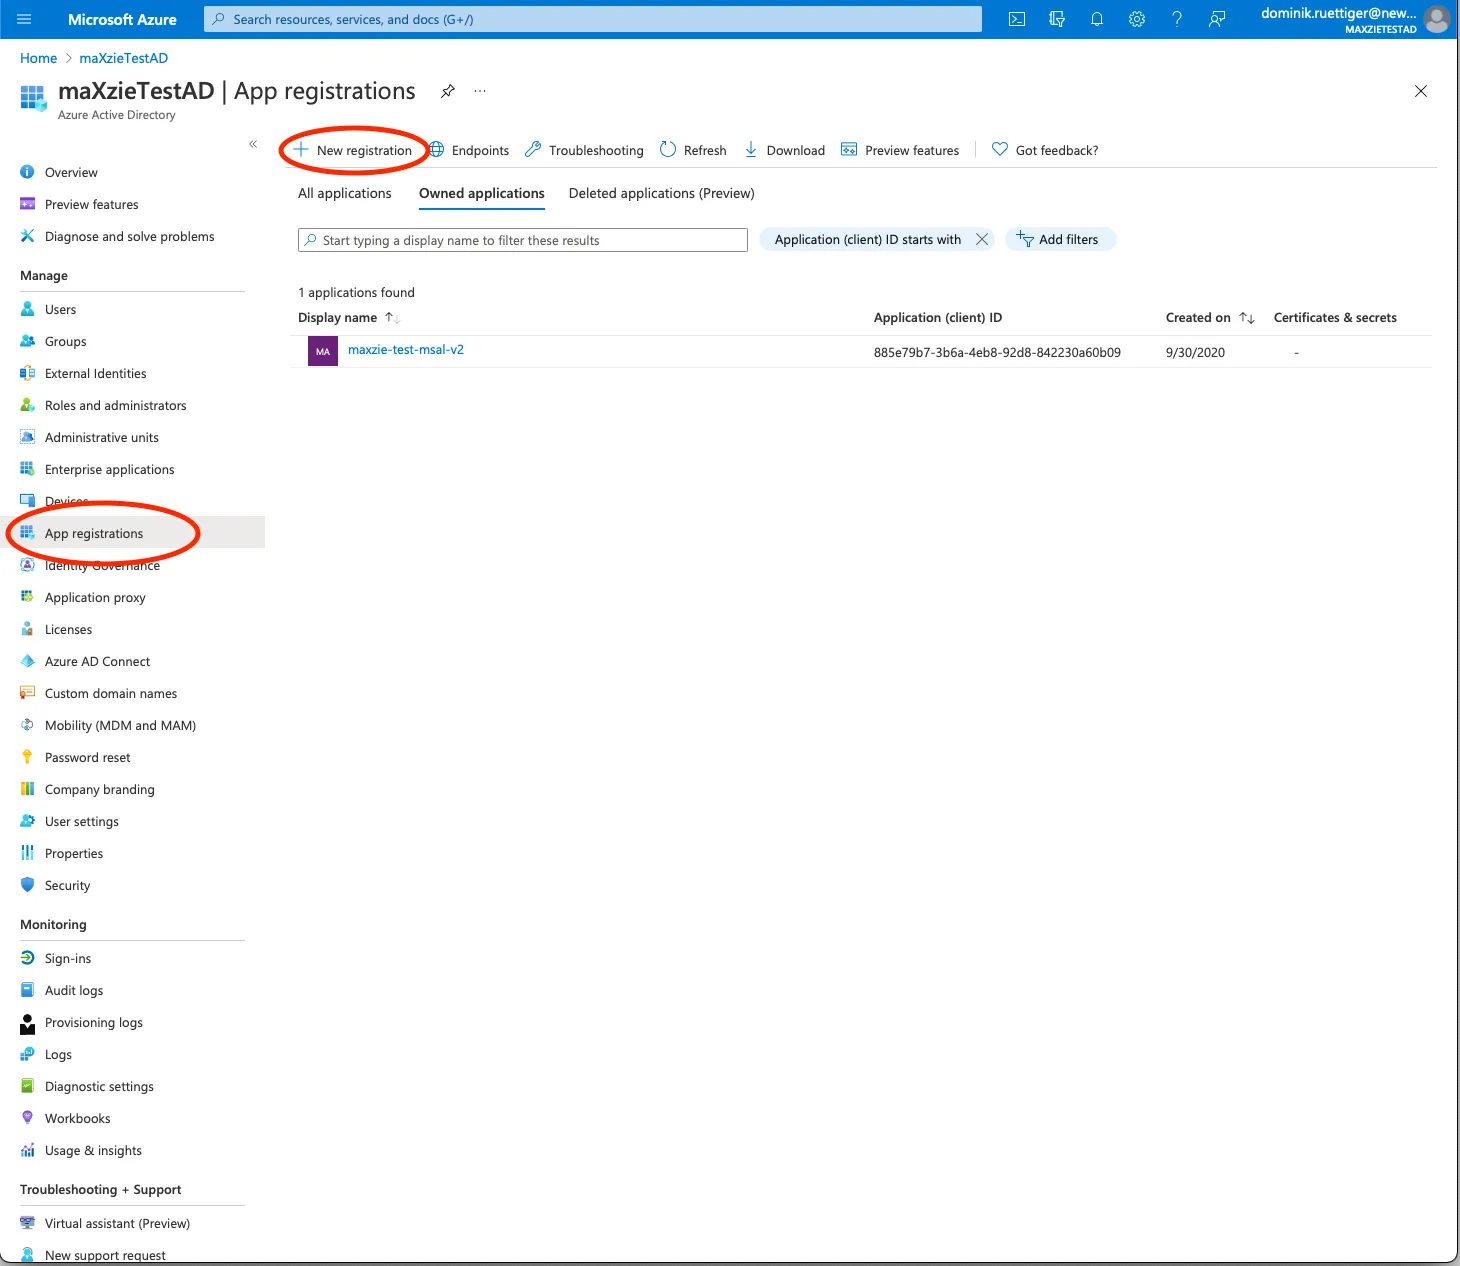Click the feedback icon in top bar
This screenshot has height=1266, width=1460.
click(x=1217, y=19)
